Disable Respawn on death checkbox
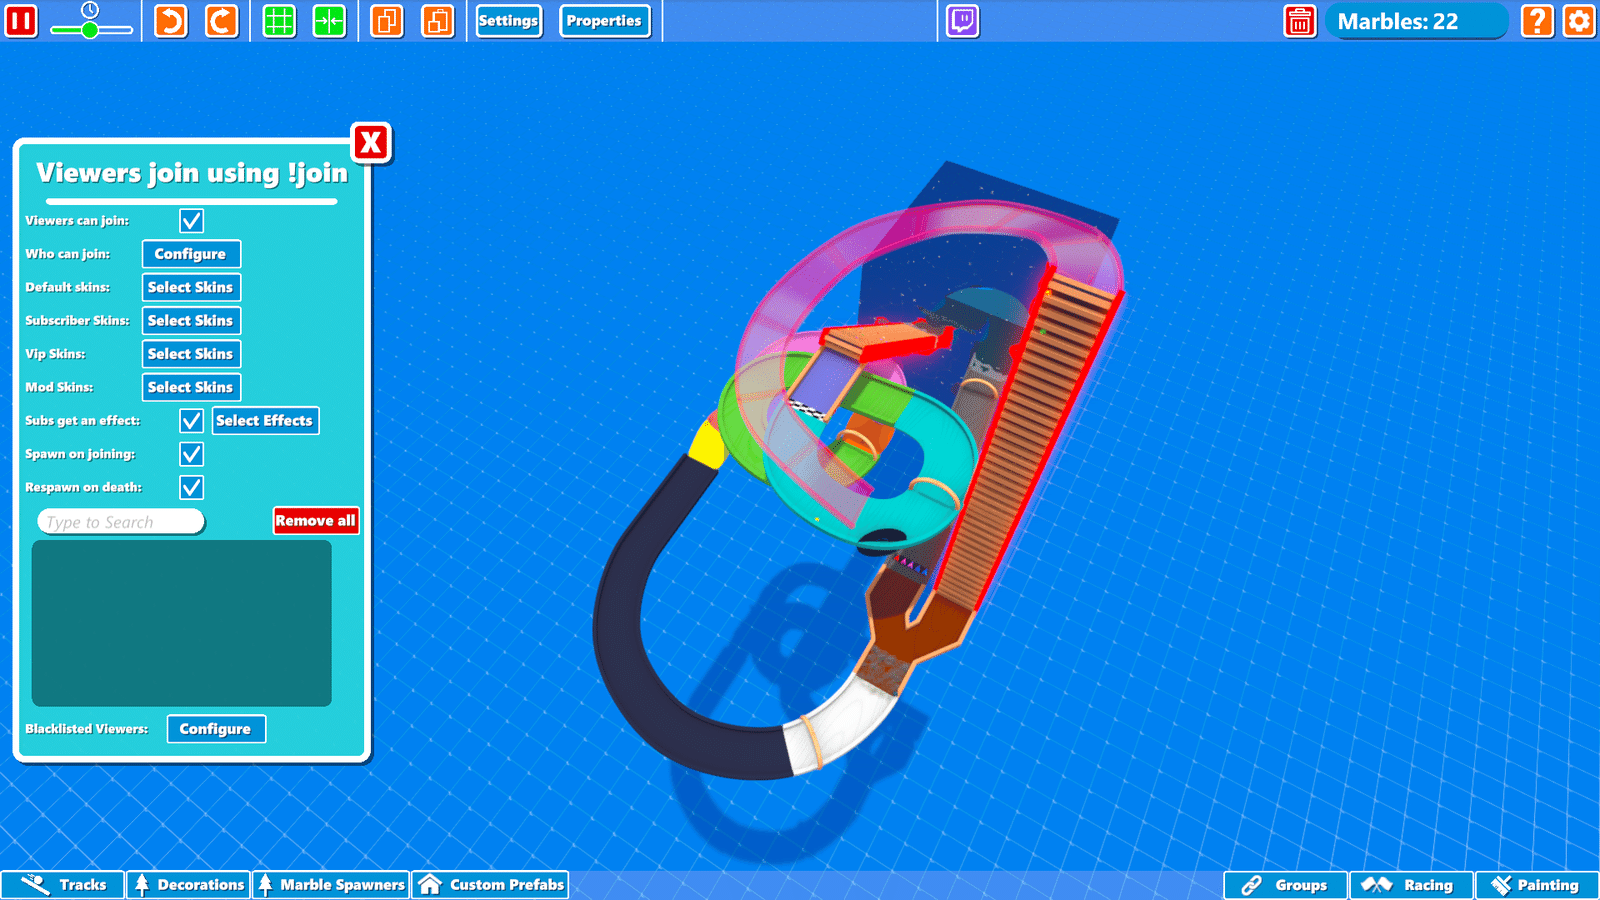 click(191, 487)
